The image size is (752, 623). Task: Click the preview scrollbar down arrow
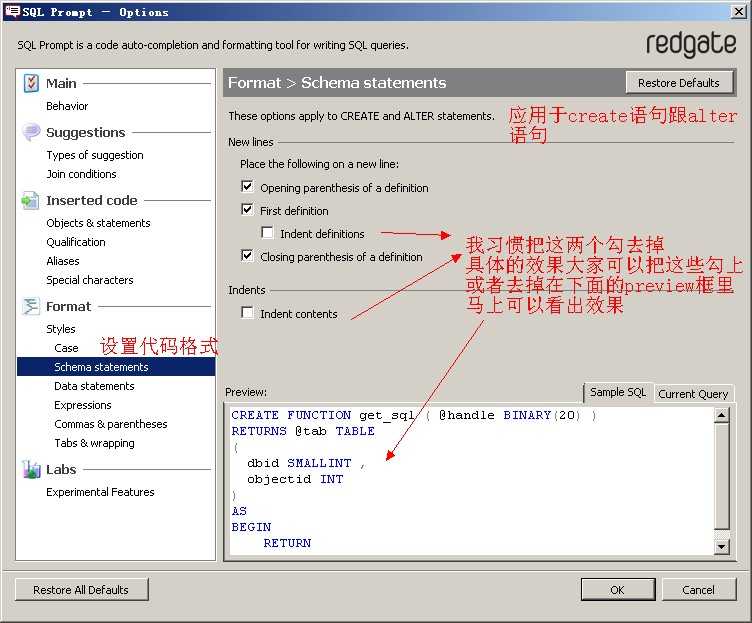[721, 546]
